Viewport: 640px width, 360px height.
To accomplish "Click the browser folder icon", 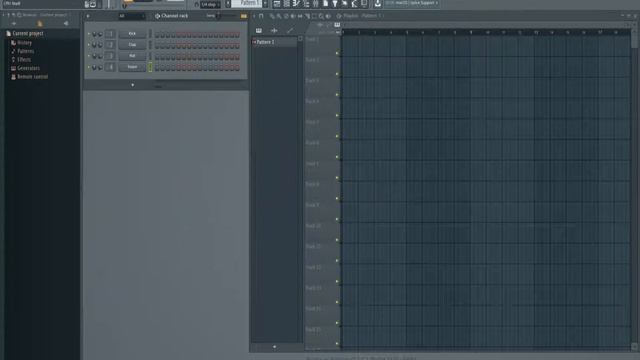I will [40, 24].
